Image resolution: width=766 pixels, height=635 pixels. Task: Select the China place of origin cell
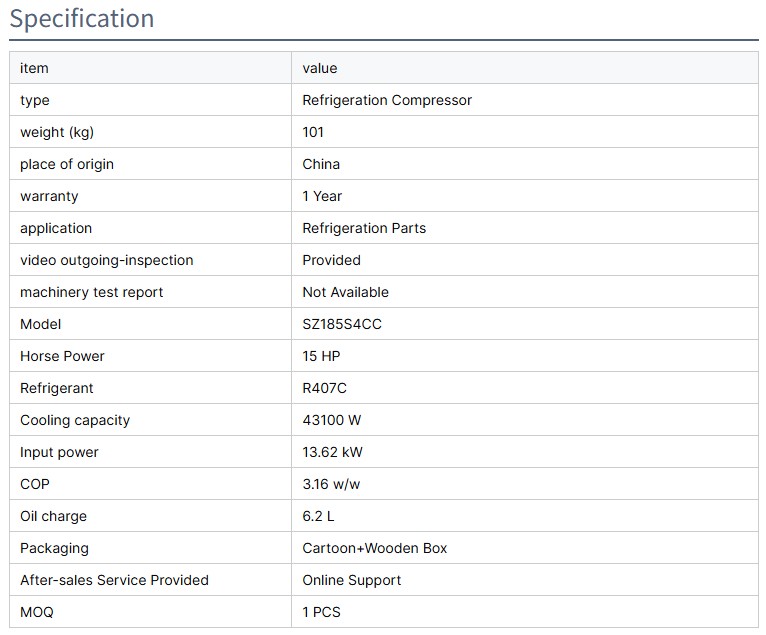click(321, 164)
